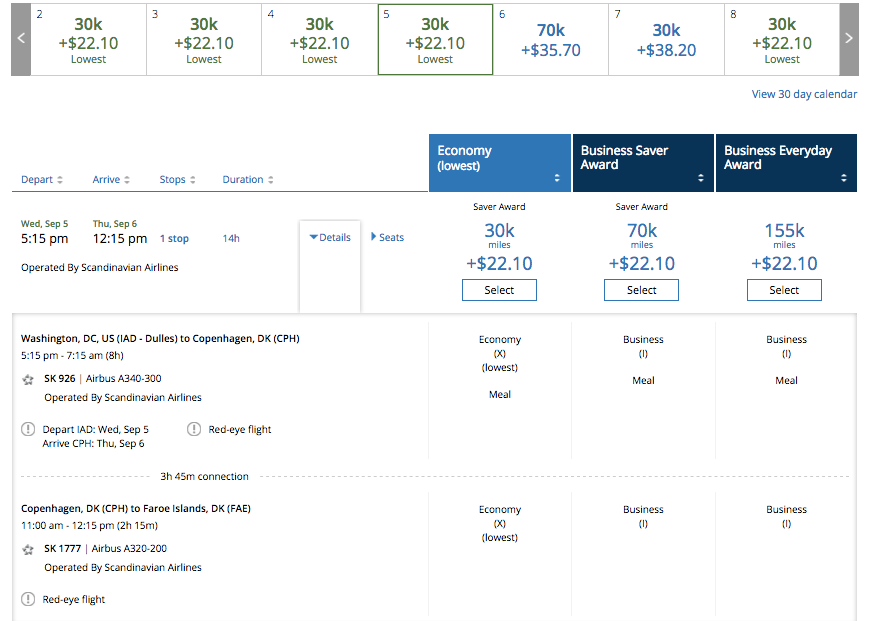Viewport: 872px width, 621px height.
Task: Switch to Business Saver Award column
Action: click(642, 163)
